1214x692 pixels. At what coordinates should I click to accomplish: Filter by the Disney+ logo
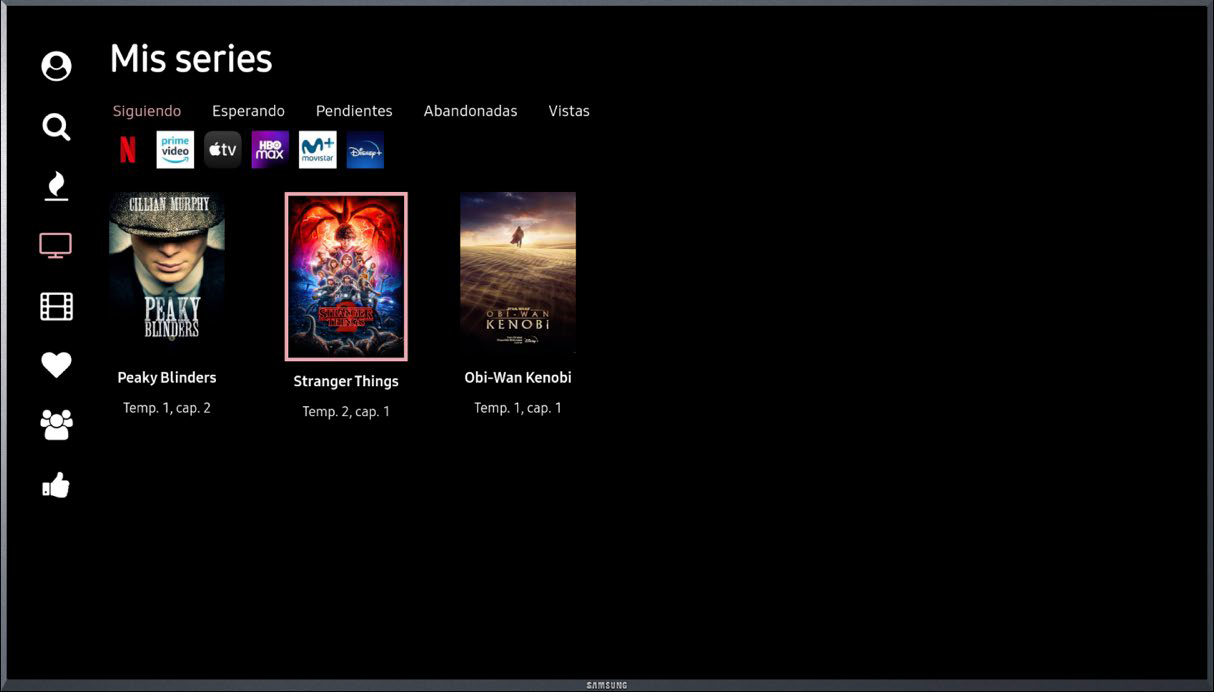pos(365,150)
